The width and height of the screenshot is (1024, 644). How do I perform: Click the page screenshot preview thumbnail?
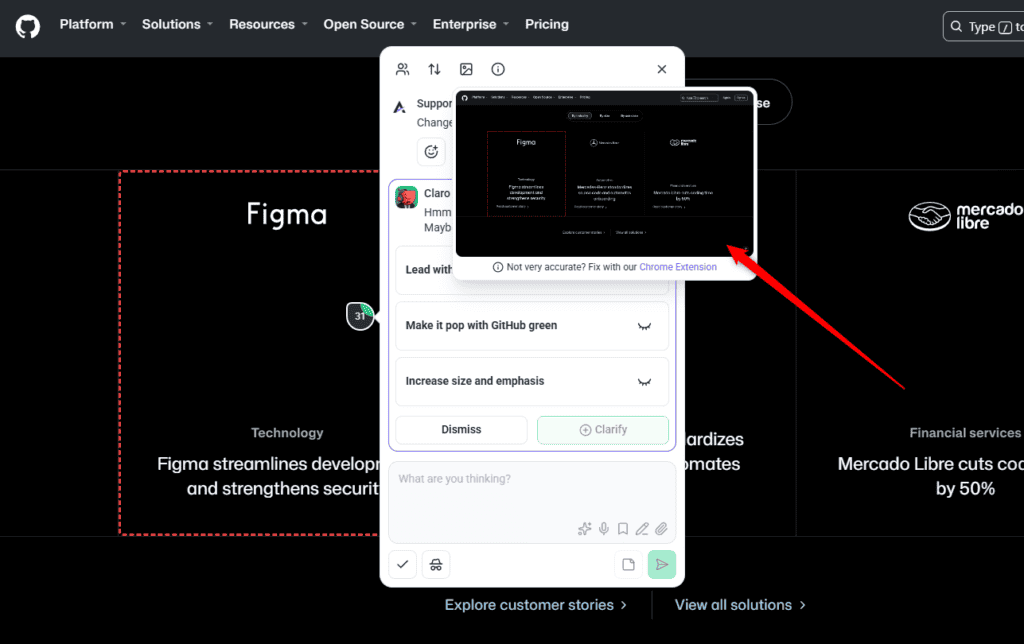click(604, 173)
